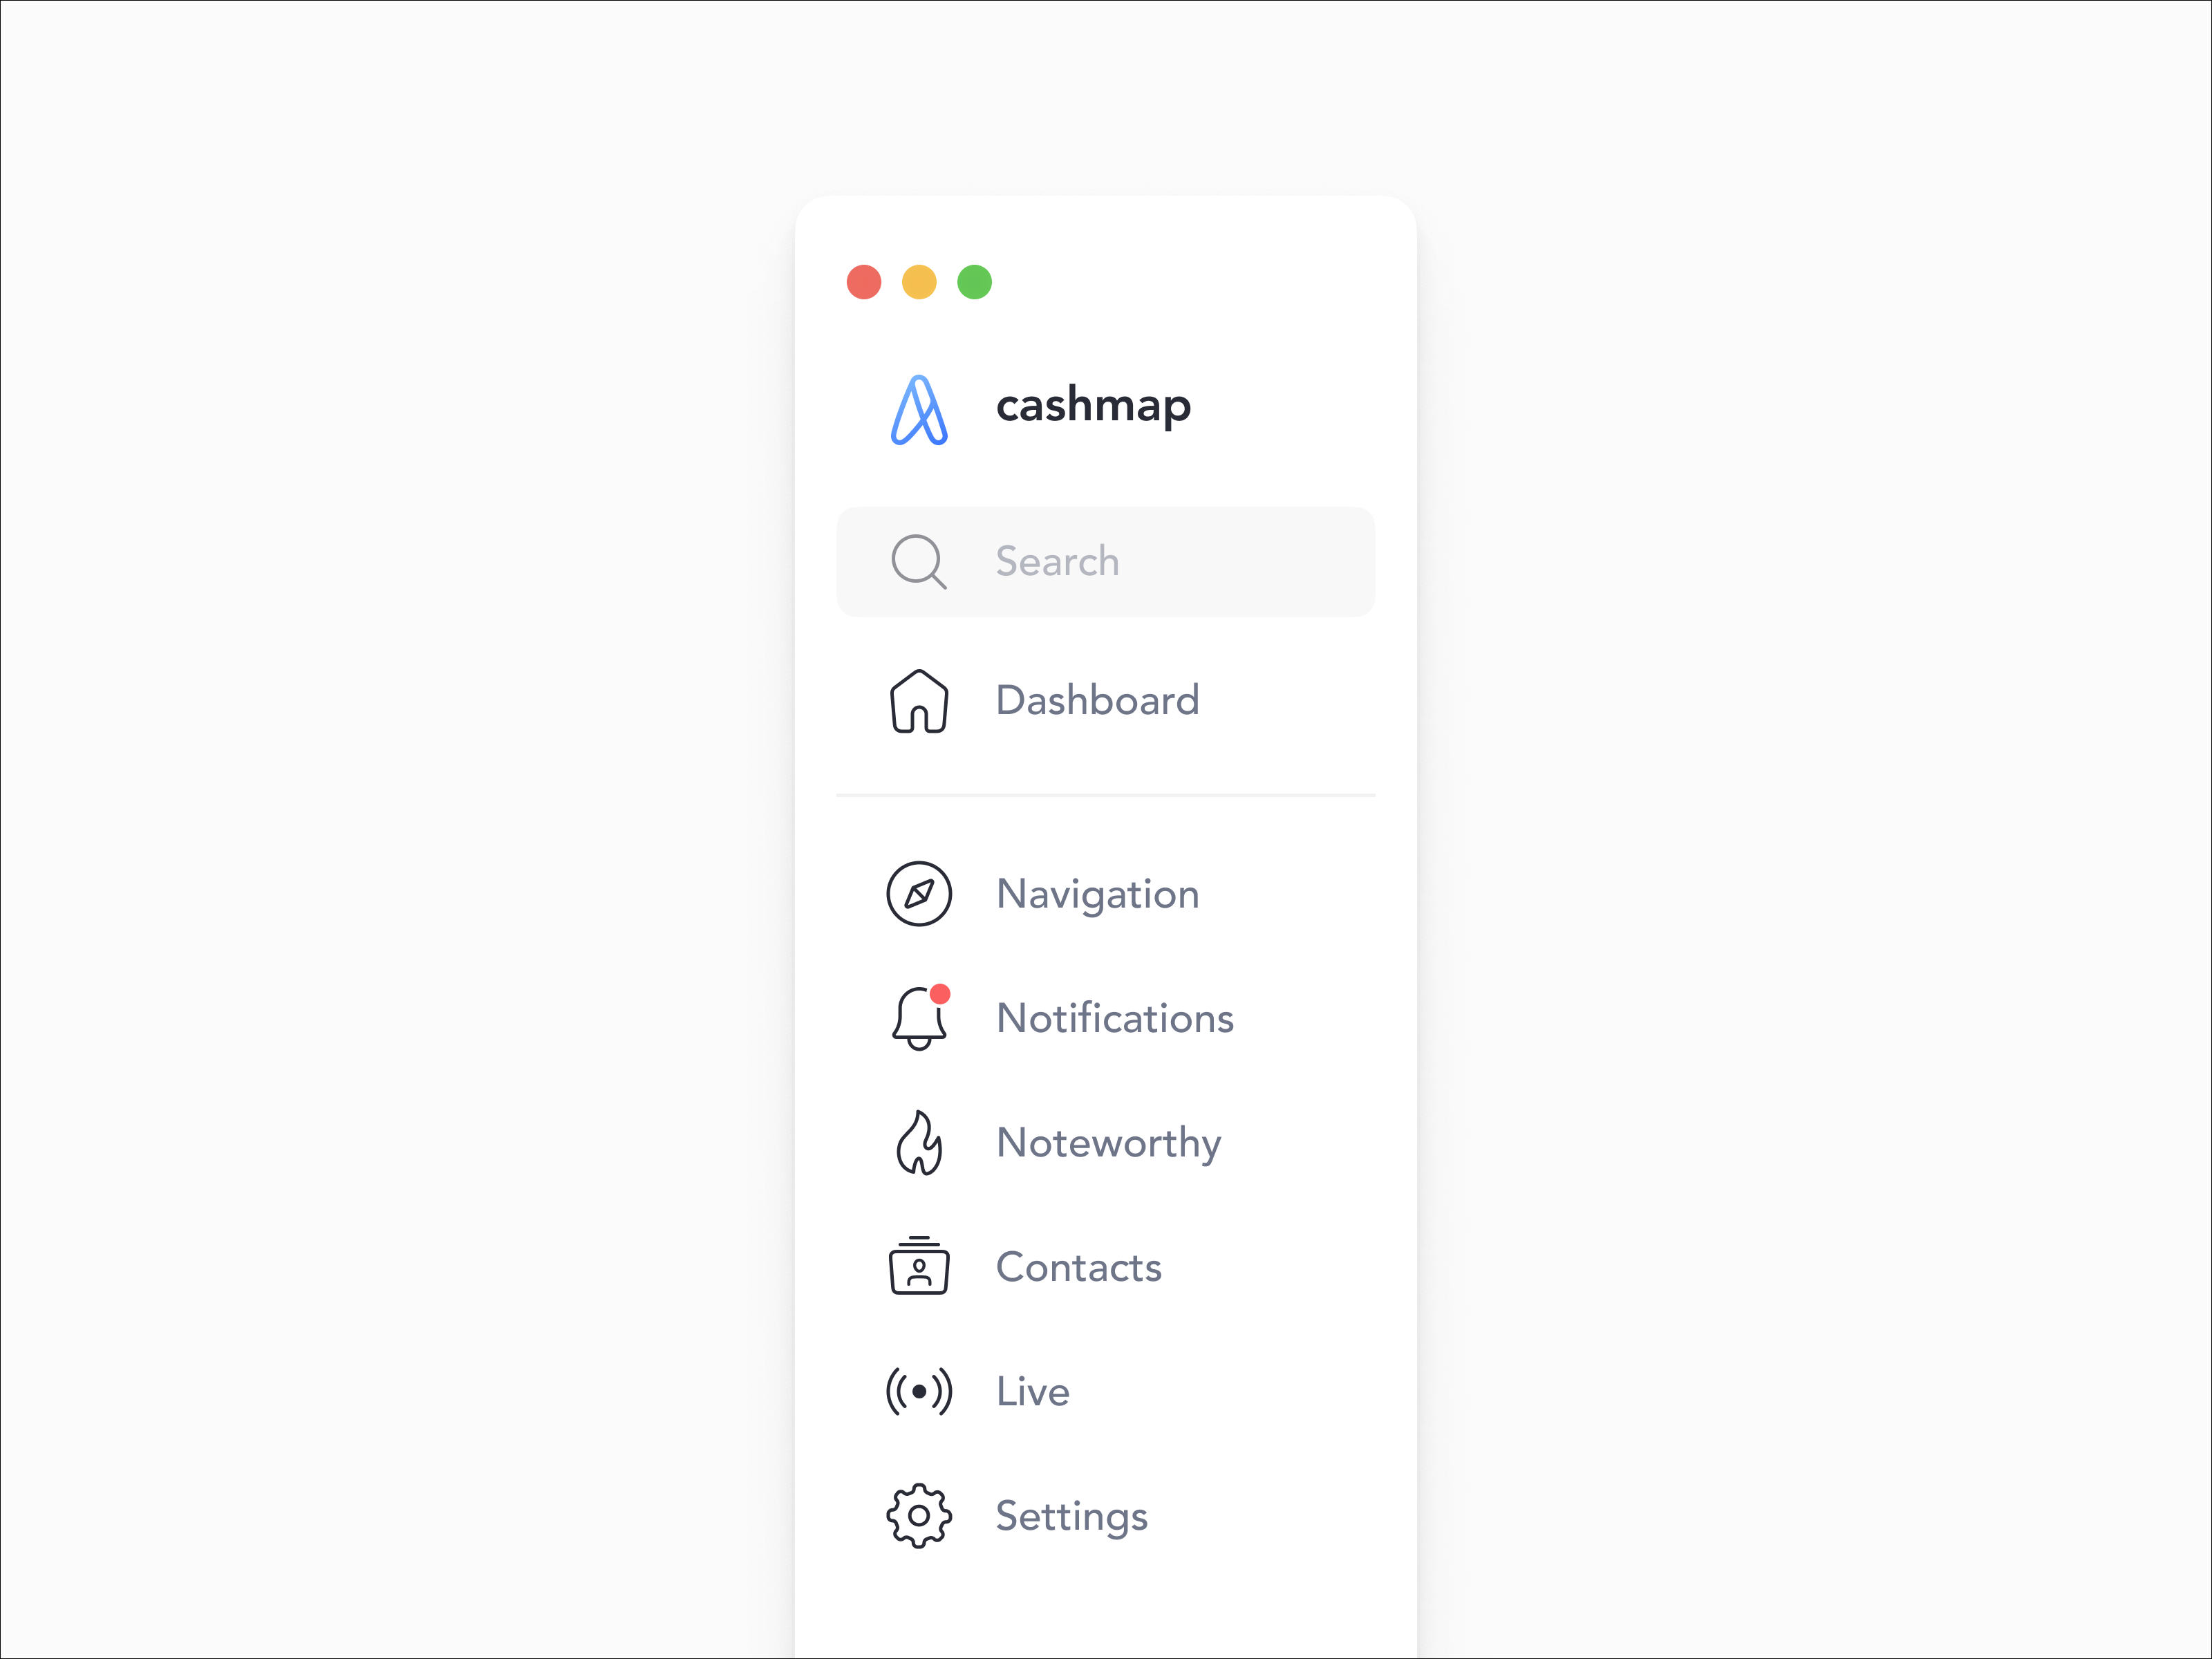Image resolution: width=2212 pixels, height=1659 pixels.
Task: Select the Dashboard home icon
Action: 919,701
